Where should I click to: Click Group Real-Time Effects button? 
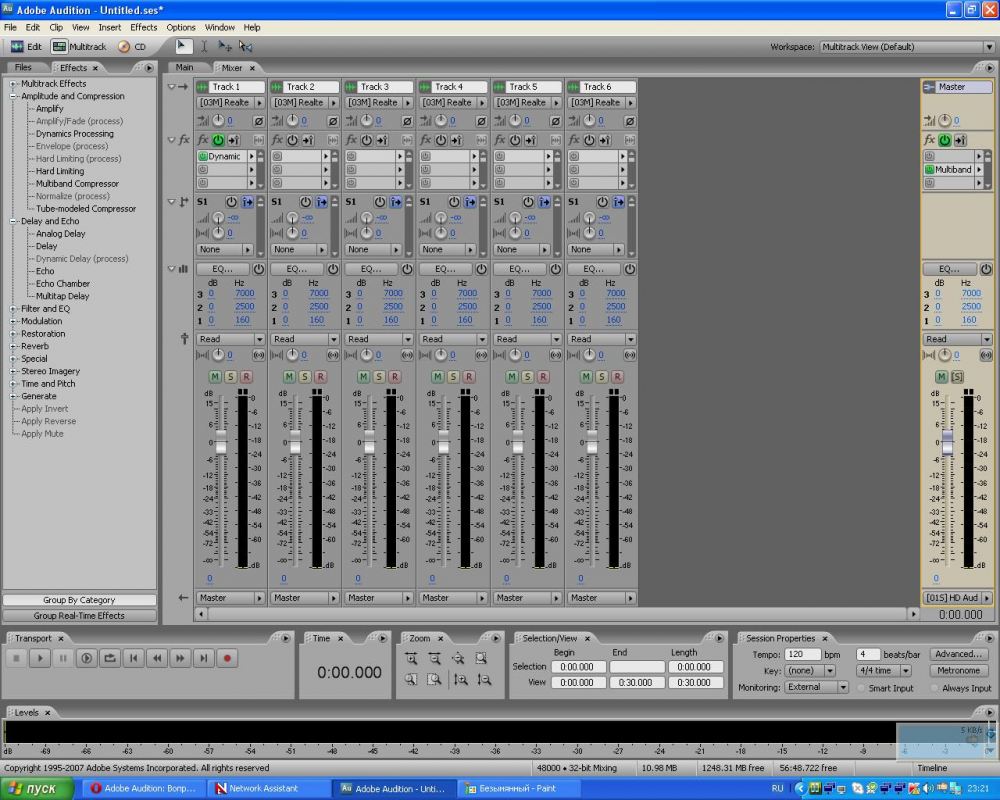tap(79, 616)
